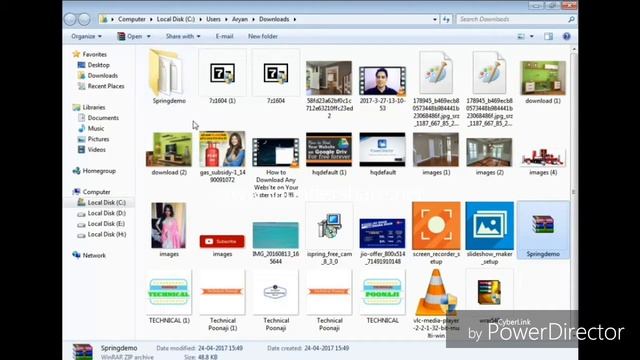Click the E-mail toolbar button
Screen dimensions: 640x360
(224, 36)
